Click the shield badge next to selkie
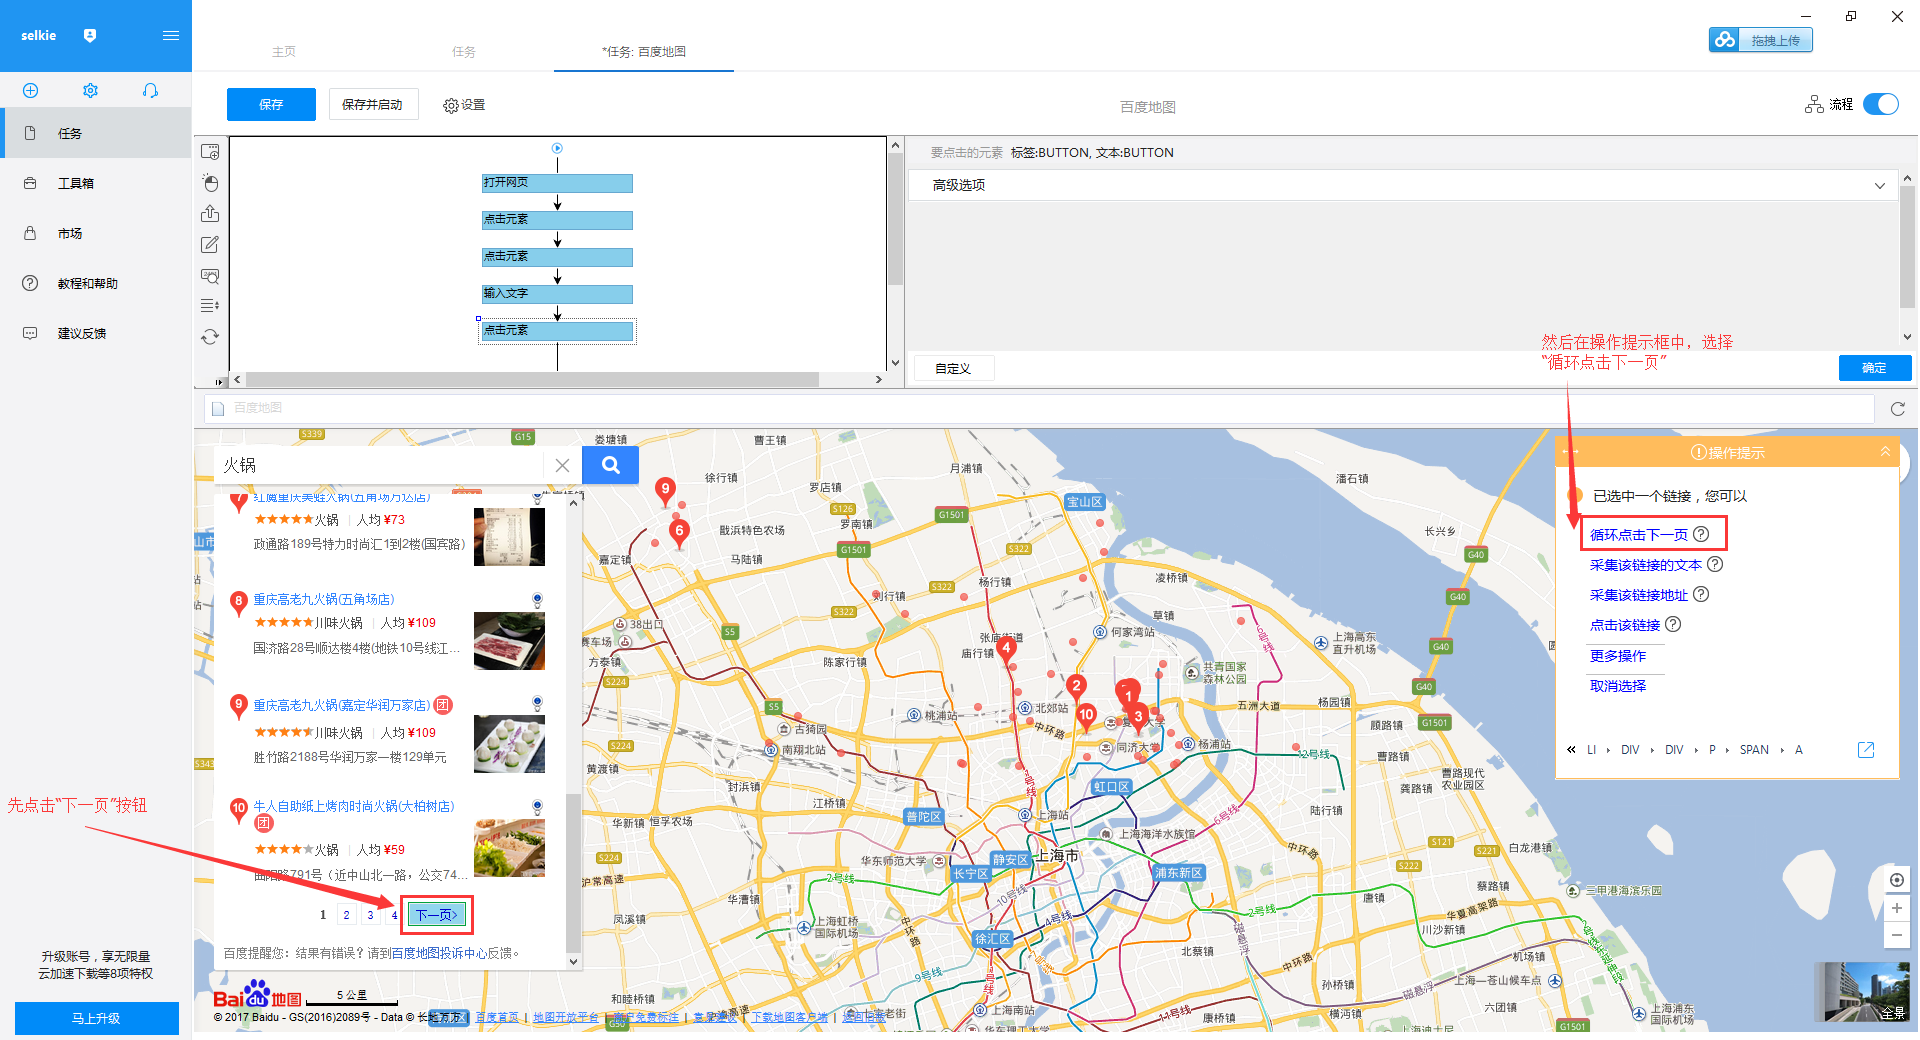 point(90,35)
